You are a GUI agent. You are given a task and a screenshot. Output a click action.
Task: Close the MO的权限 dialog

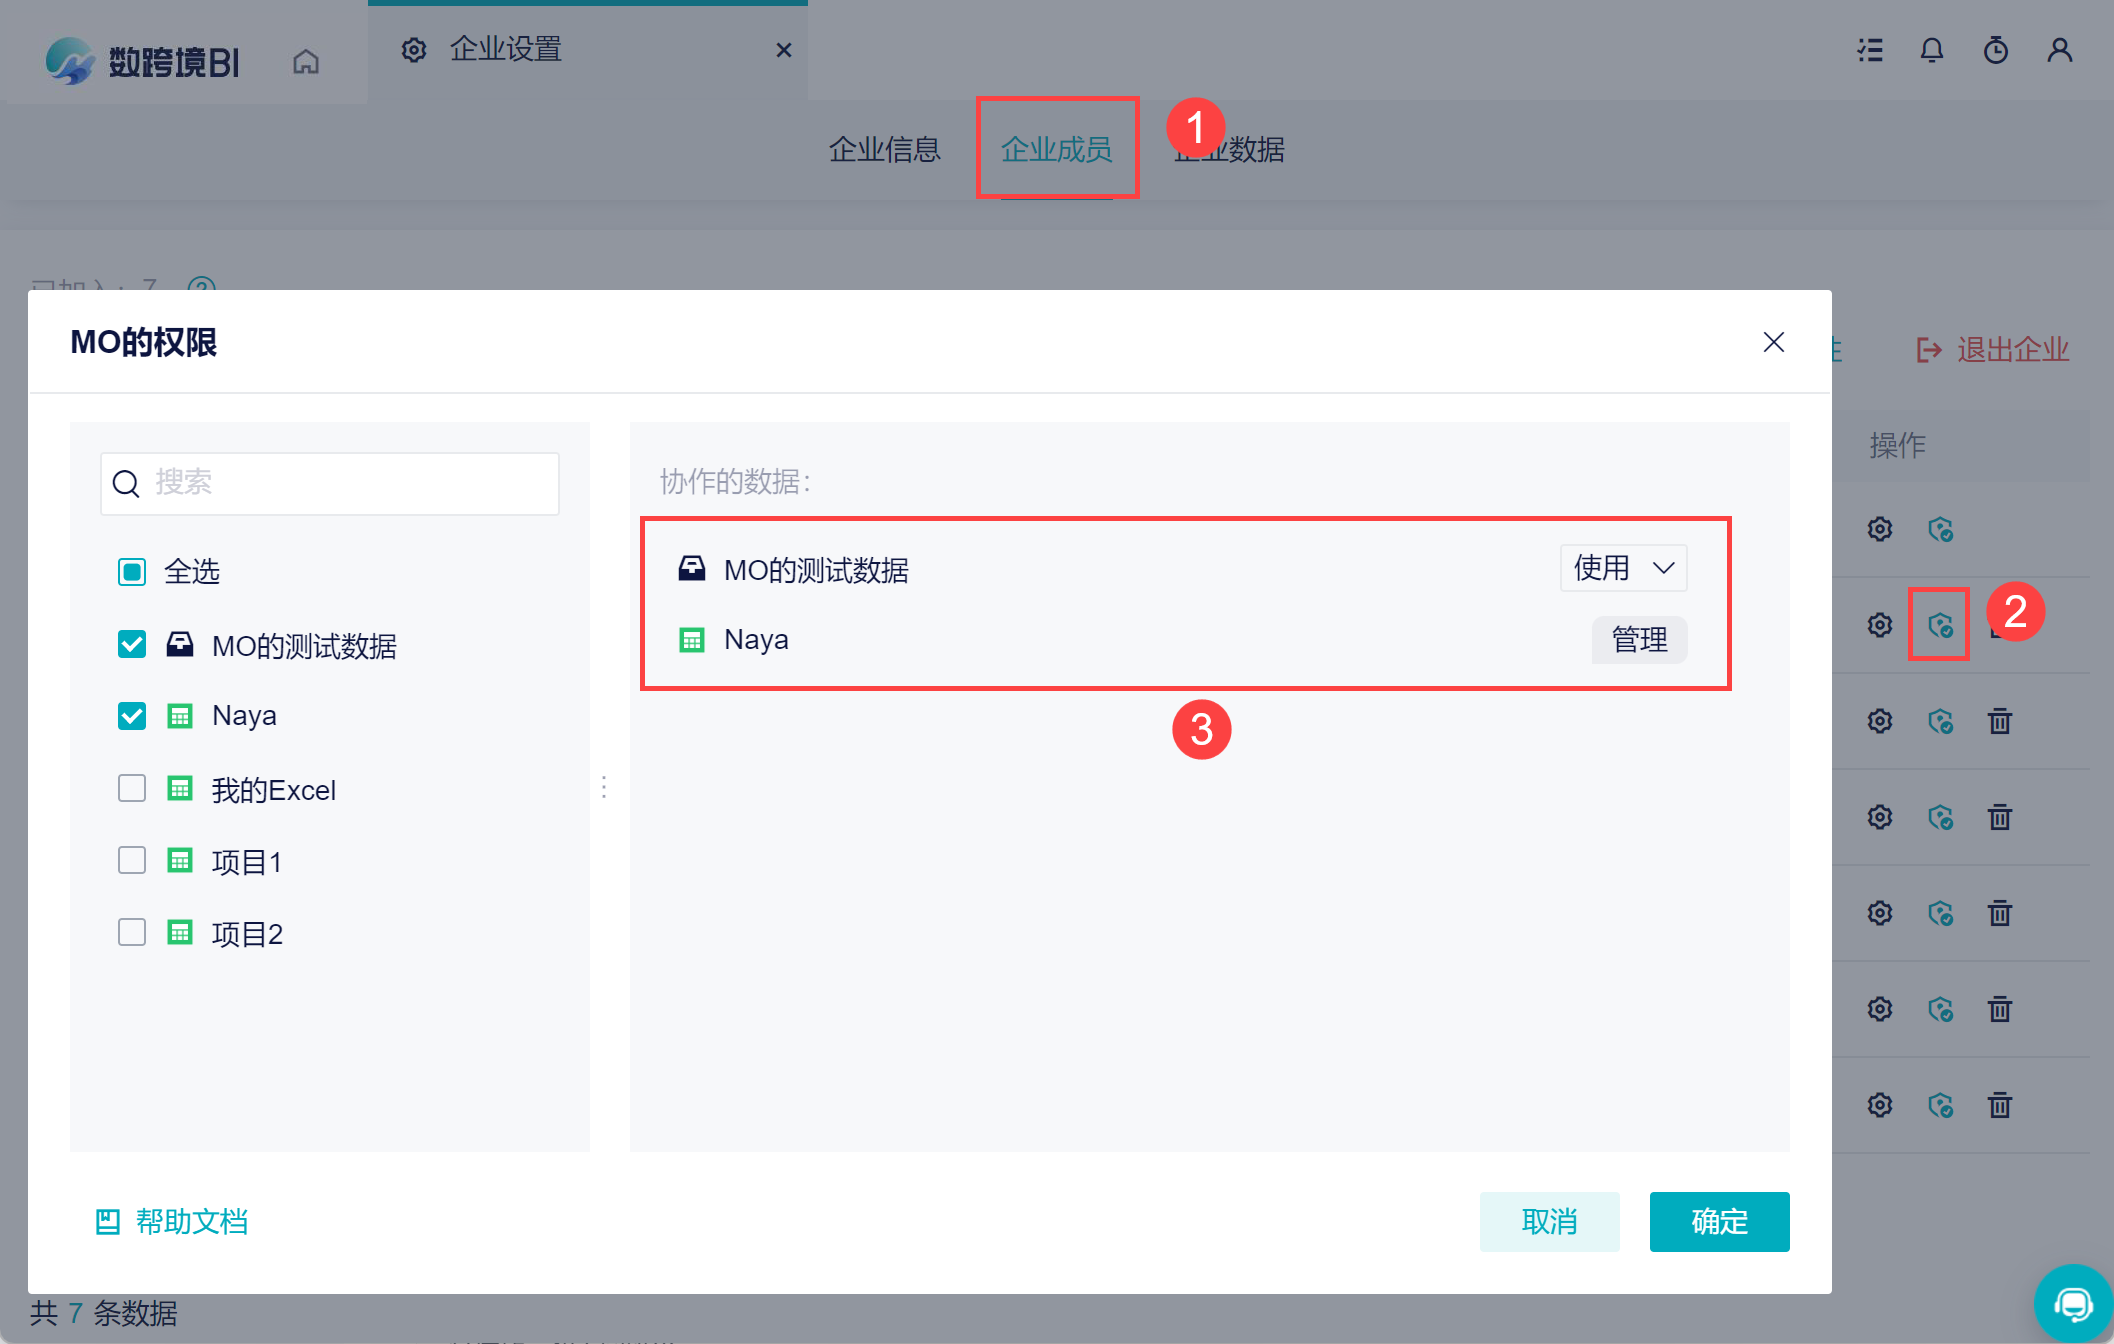tap(1774, 342)
